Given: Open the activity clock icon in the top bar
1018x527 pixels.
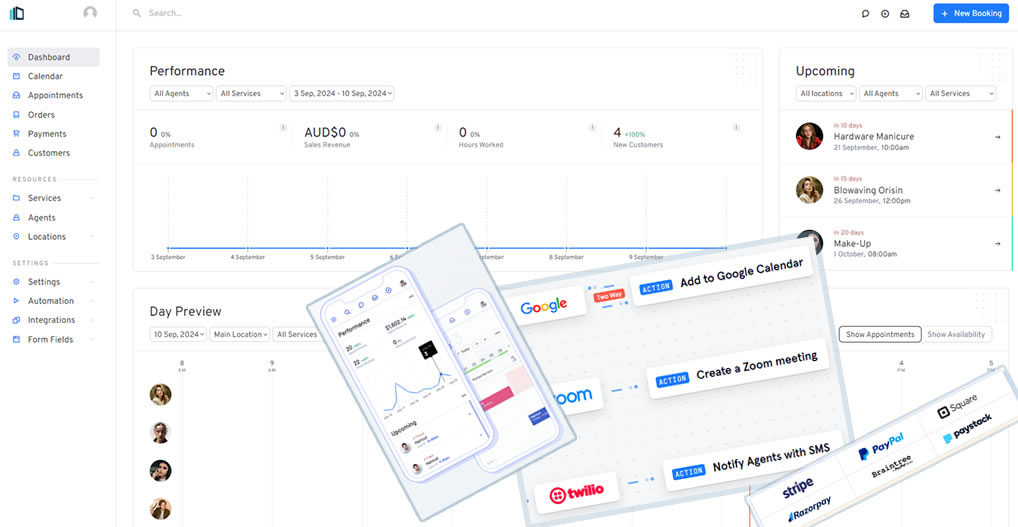Looking at the screenshot, I should point(885,14).
